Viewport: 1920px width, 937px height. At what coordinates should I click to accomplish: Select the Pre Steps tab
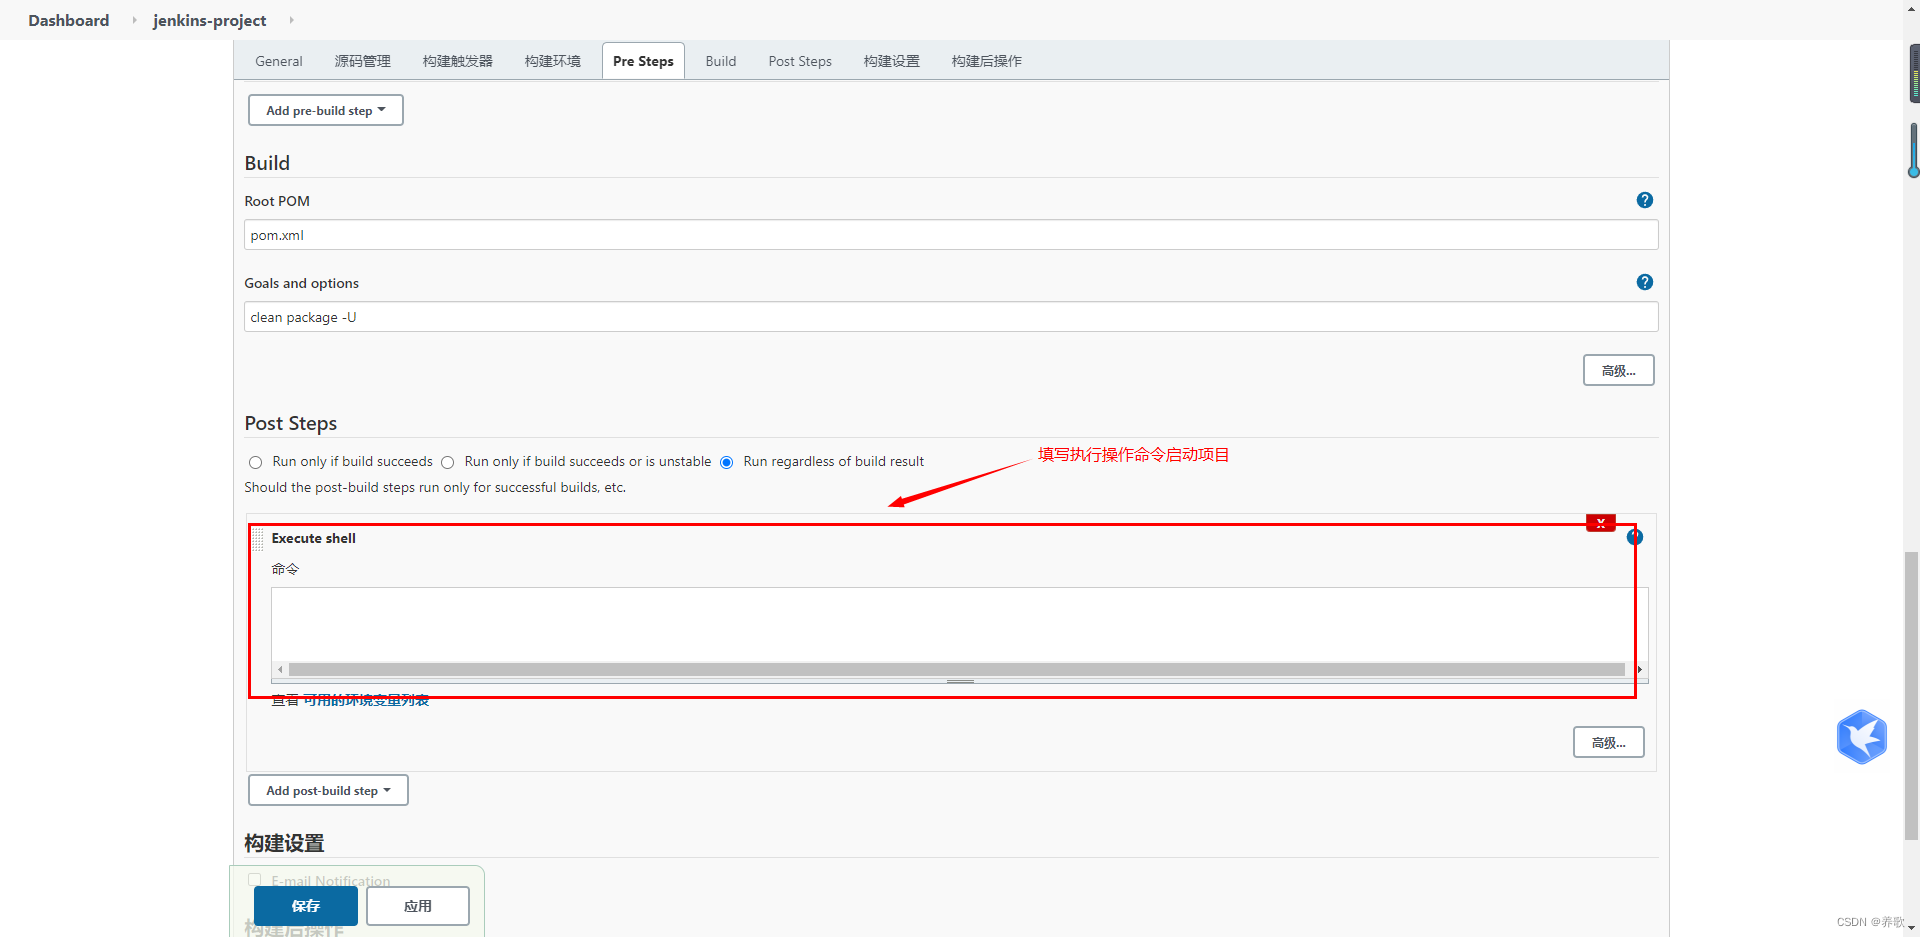point(643,61)
